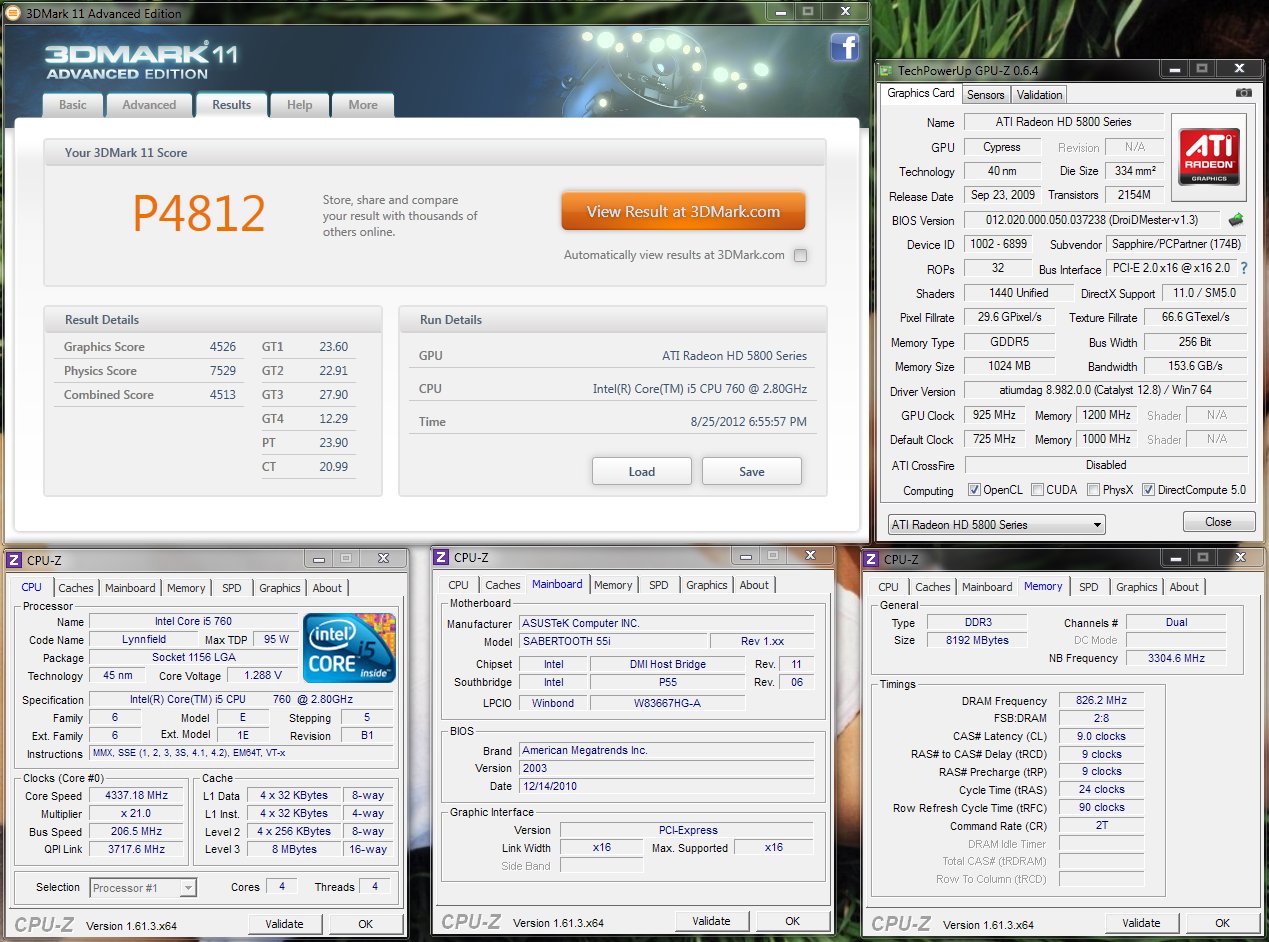This screenshot has height=942, width=1269.
Task: Click the Load button in Run Details
Action: pyautogui.click(x=642, y=472)
